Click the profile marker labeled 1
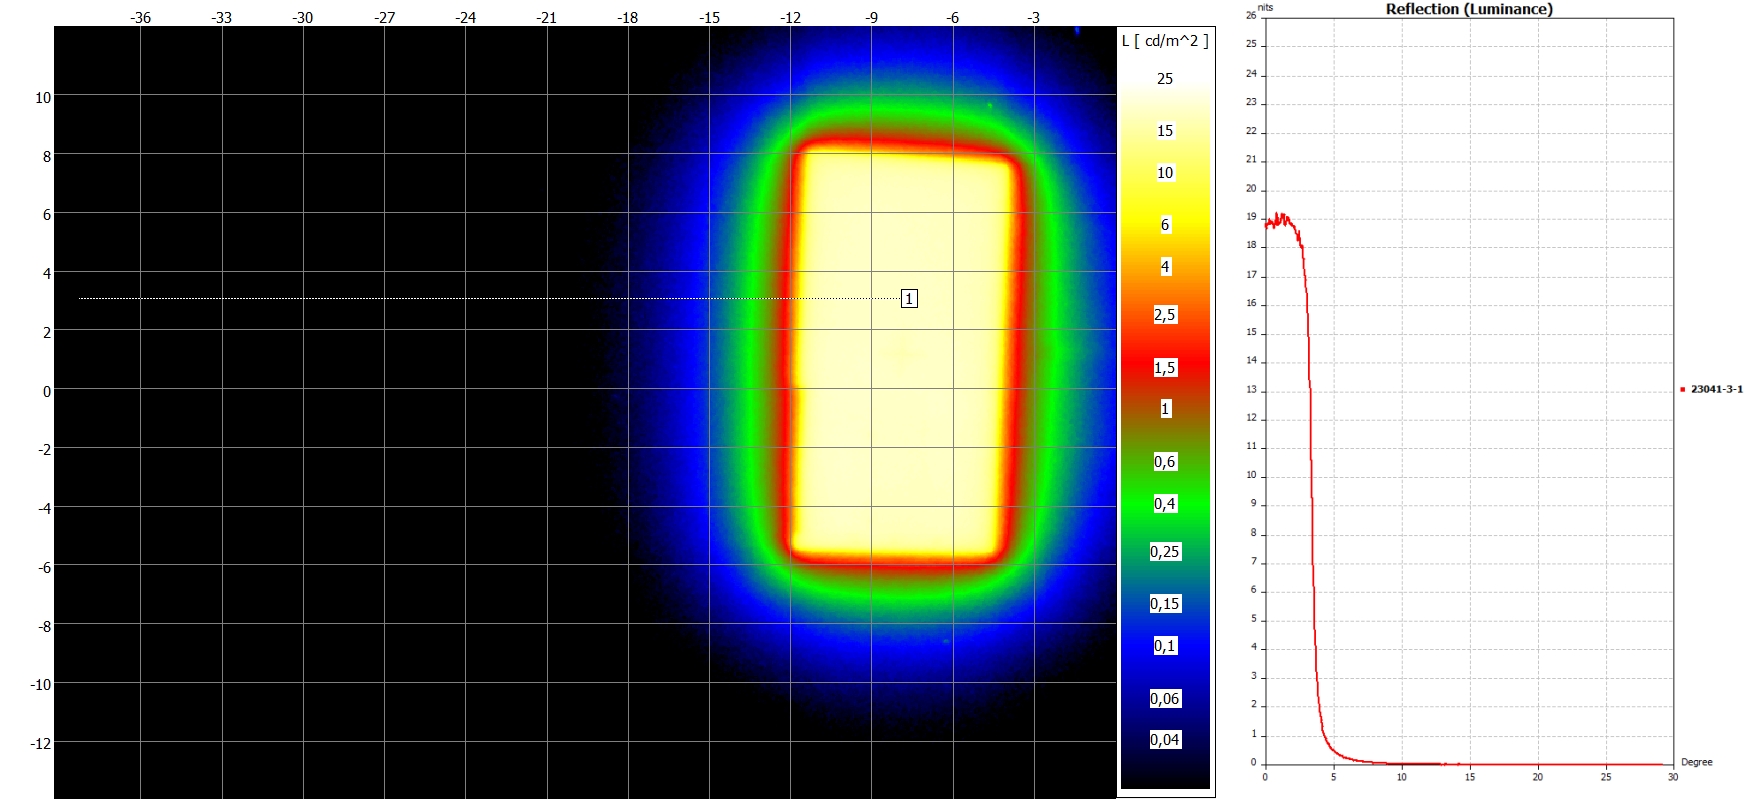The width and height of the screenshot is (1753, 799). point(909,298)
